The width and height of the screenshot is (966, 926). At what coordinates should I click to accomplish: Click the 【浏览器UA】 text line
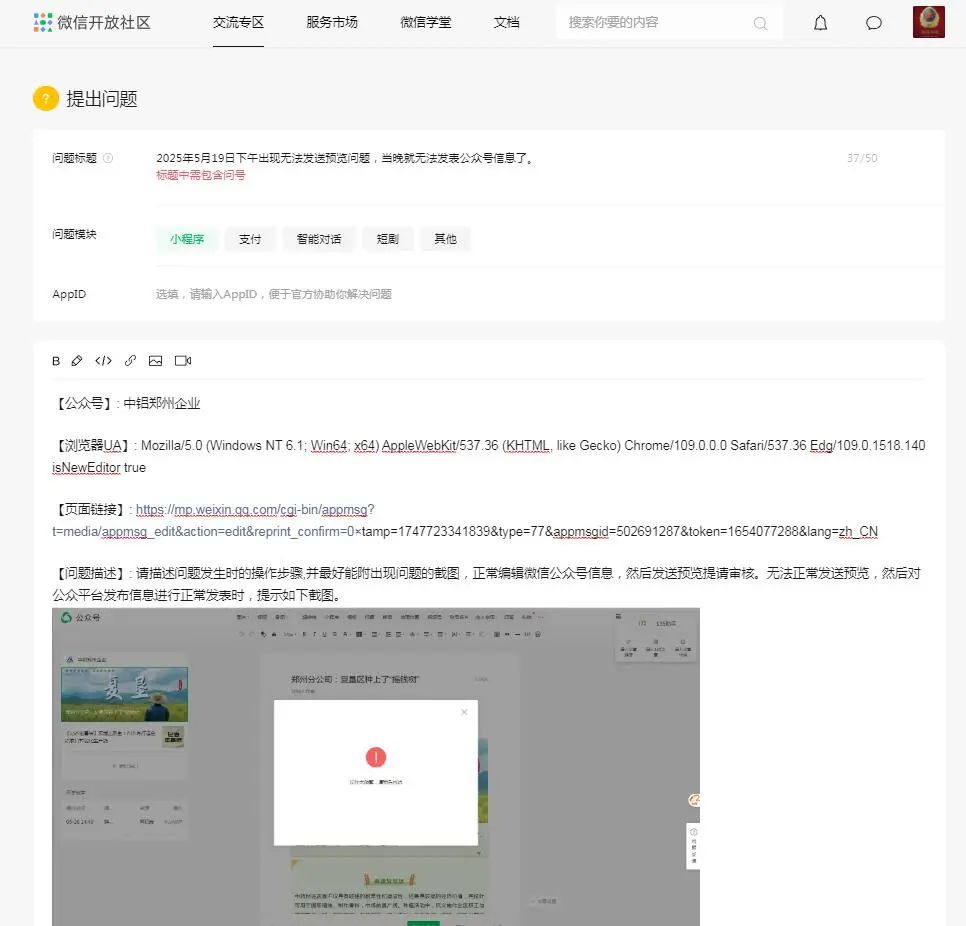(489, 457)
